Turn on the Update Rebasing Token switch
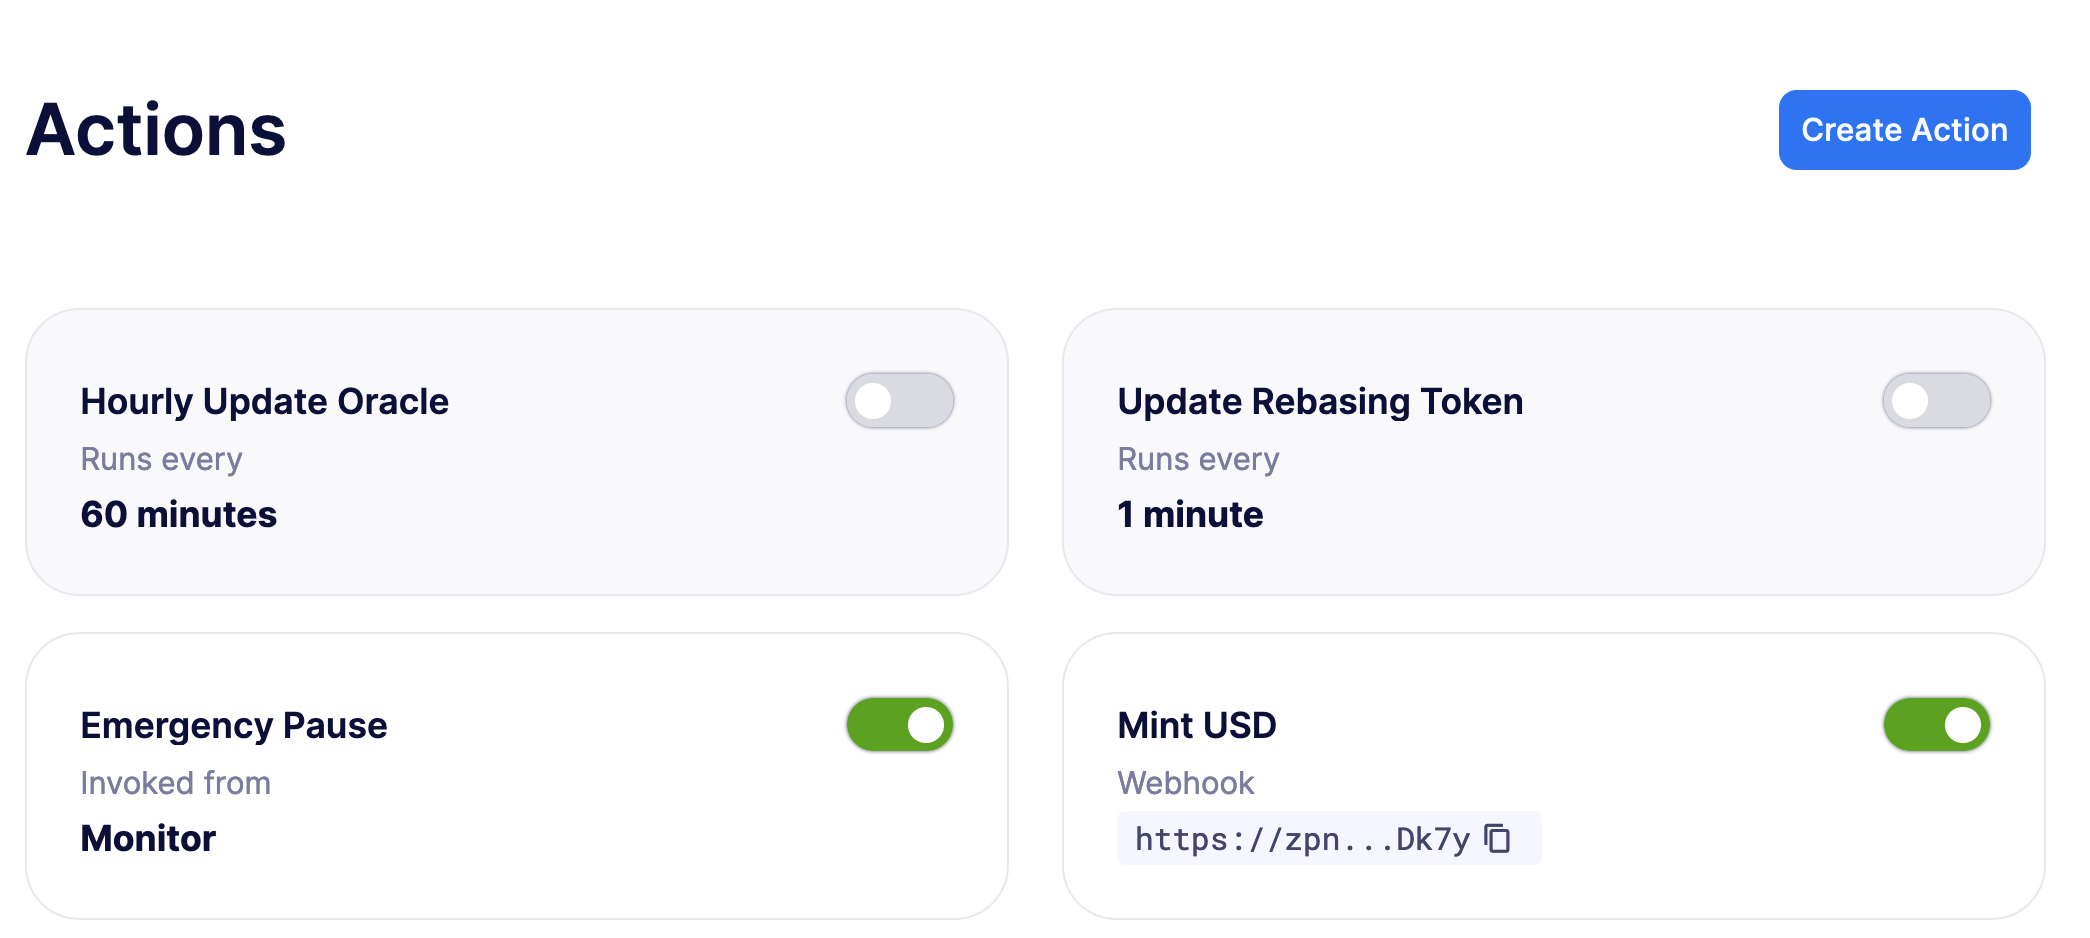Viewport: 2090px width, 938px height. point(1936,401)
